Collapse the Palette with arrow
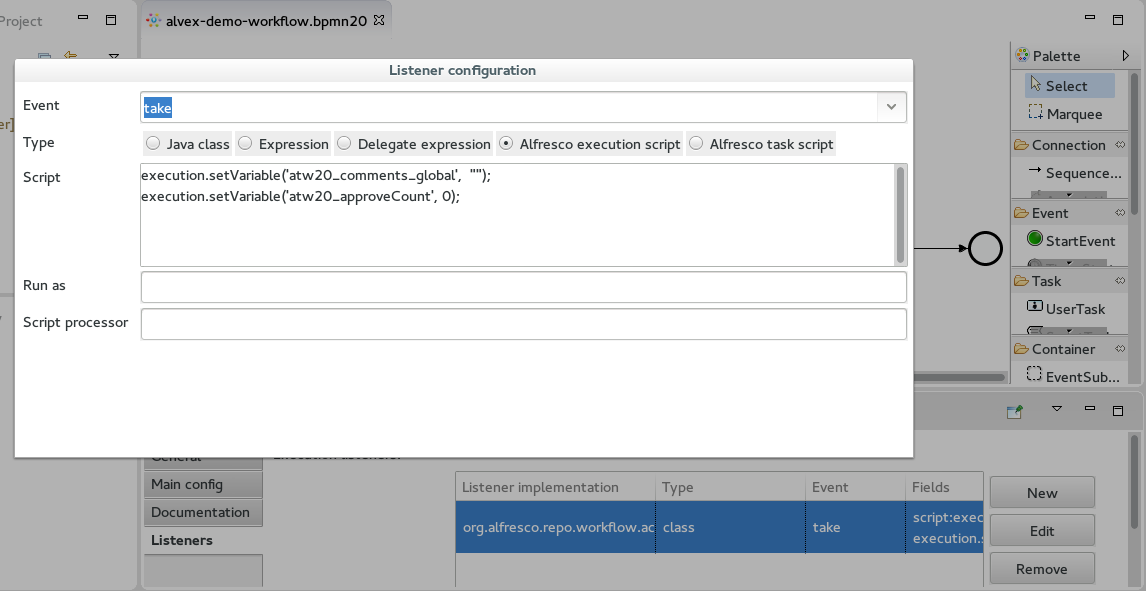The width and height of the screenshot is (1146, 591). click(x=1125, y=56)
